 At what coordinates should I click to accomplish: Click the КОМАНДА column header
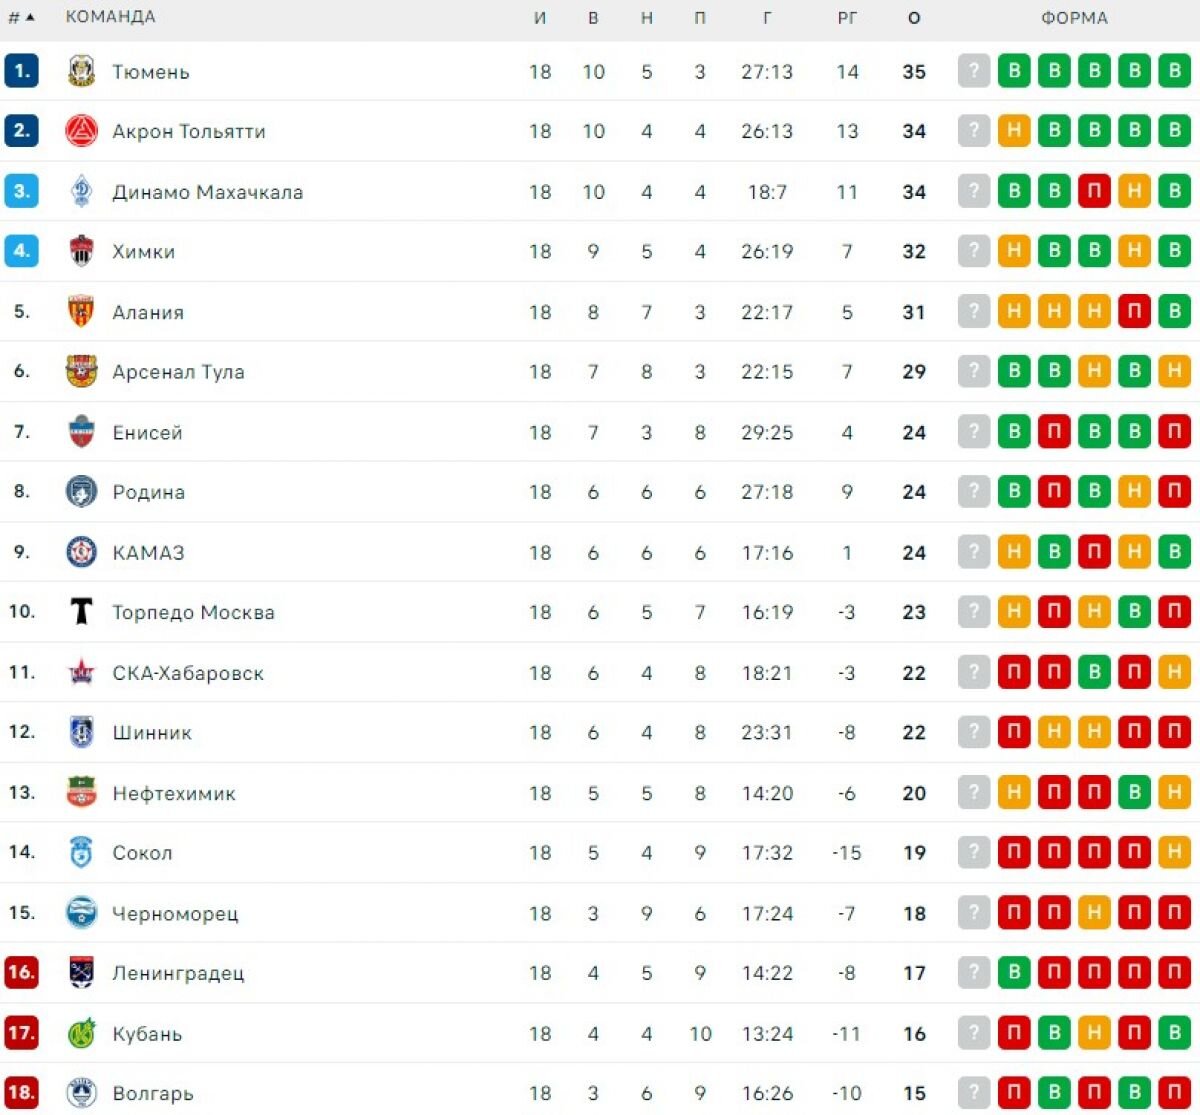coord(110,18)
